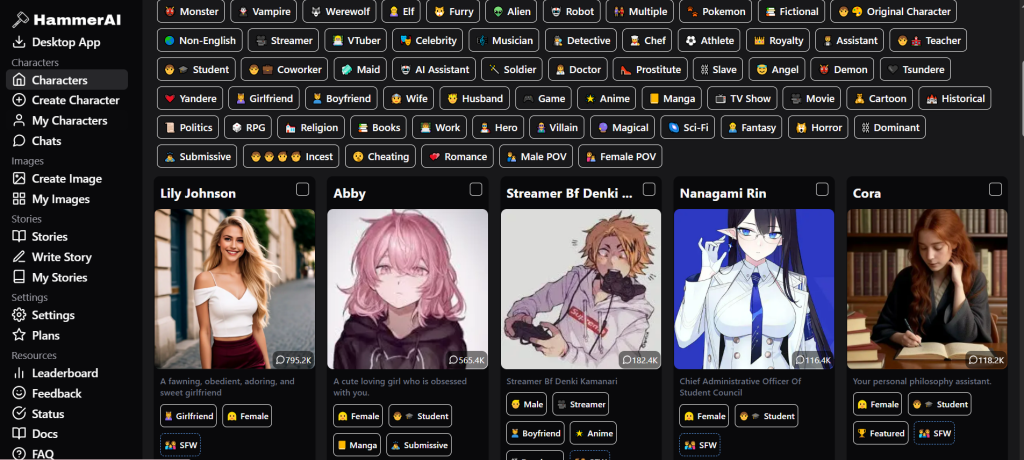Open Chats via the speech bubble icon
This screenshot has height=460, width=1024.
[20, 140]
